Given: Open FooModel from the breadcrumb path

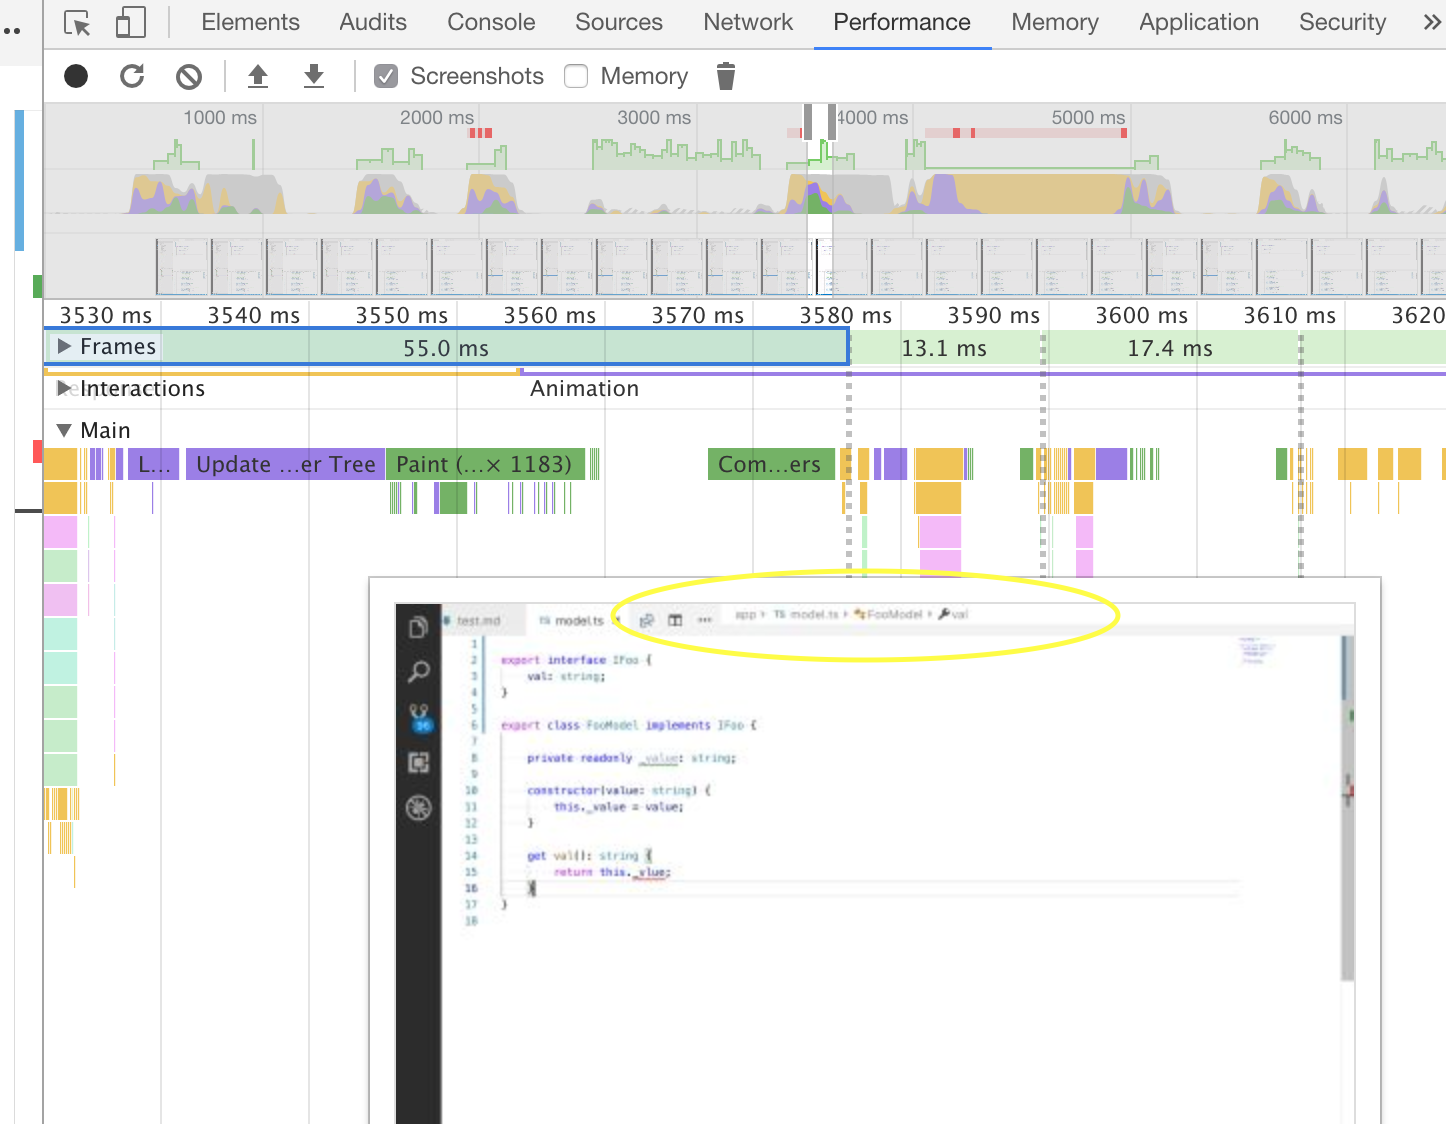Looking at the screenshot, I should [893, 614].
